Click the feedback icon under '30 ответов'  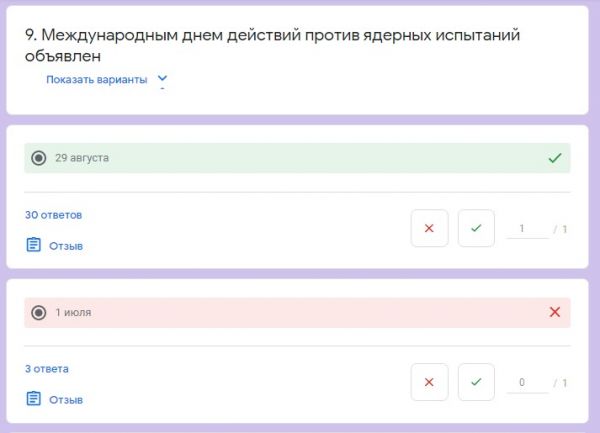[x=34, y=245]
